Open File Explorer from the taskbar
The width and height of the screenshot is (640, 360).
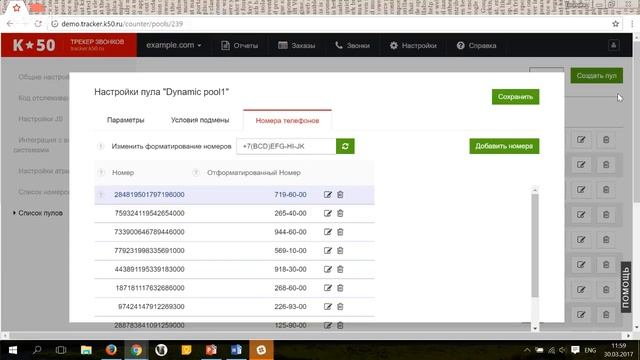(86, 350)
